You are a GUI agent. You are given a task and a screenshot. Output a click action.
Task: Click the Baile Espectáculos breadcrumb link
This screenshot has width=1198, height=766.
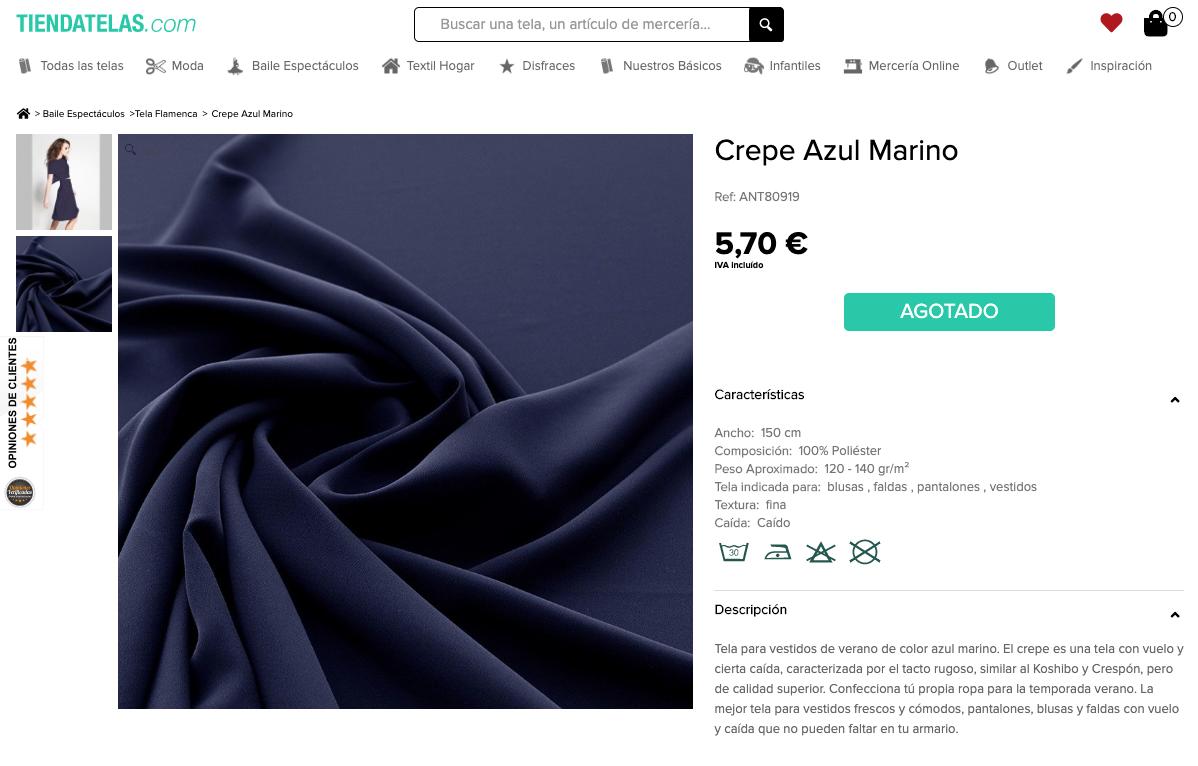click(x=83, y=114)
